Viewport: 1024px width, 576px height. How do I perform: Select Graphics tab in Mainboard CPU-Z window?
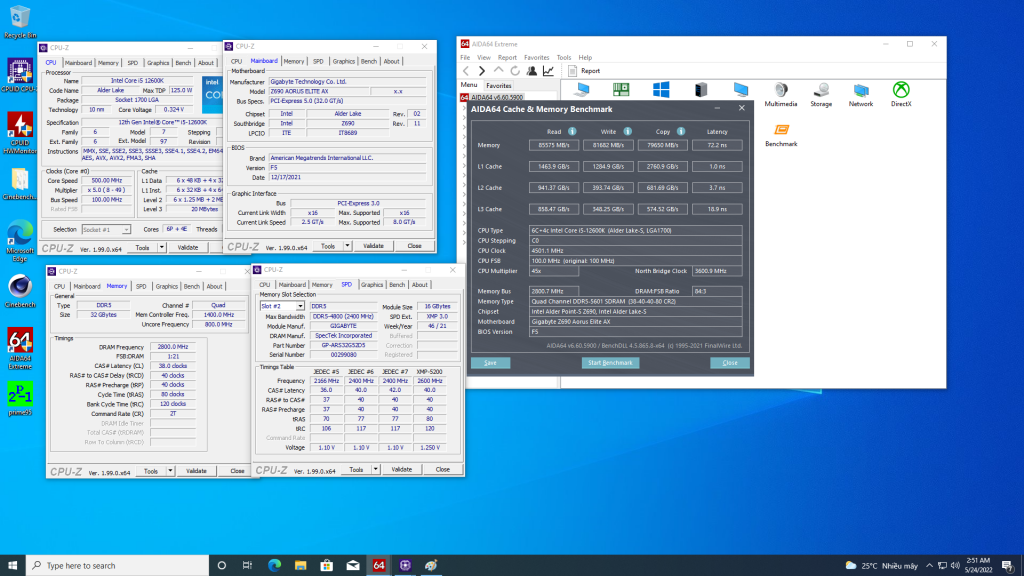[344, 61]
